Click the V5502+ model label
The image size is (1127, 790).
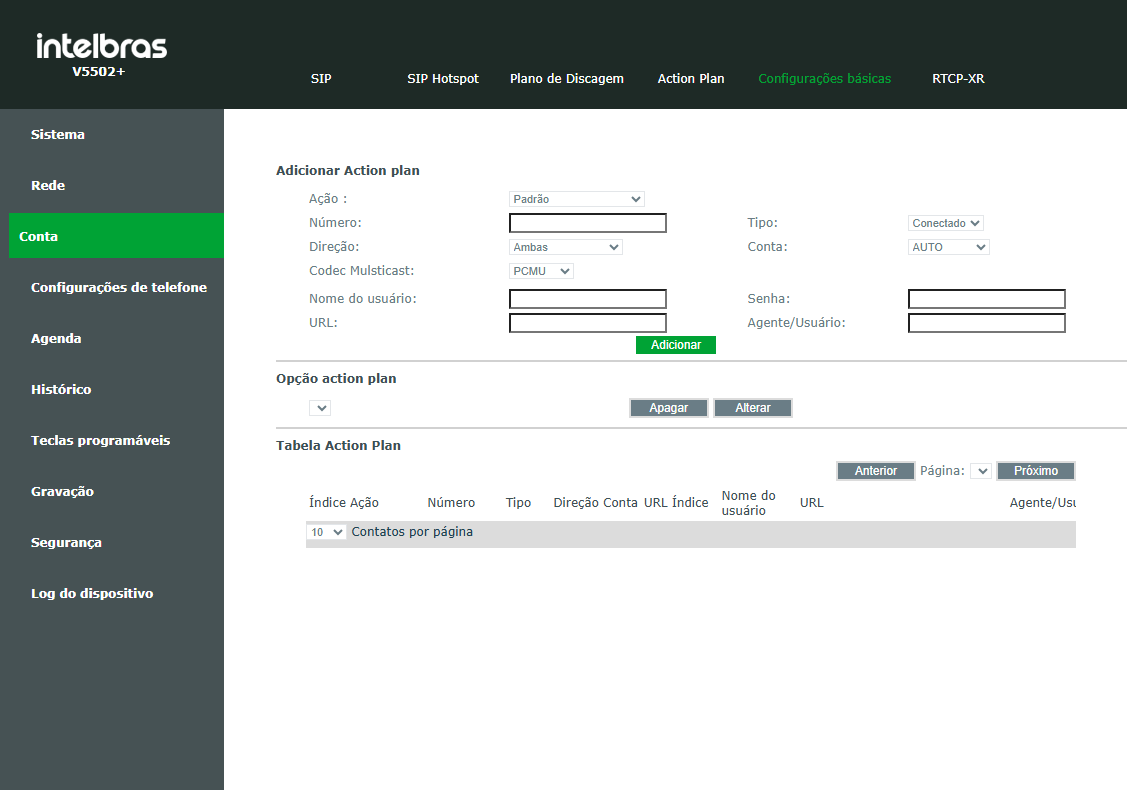(98, 71)
